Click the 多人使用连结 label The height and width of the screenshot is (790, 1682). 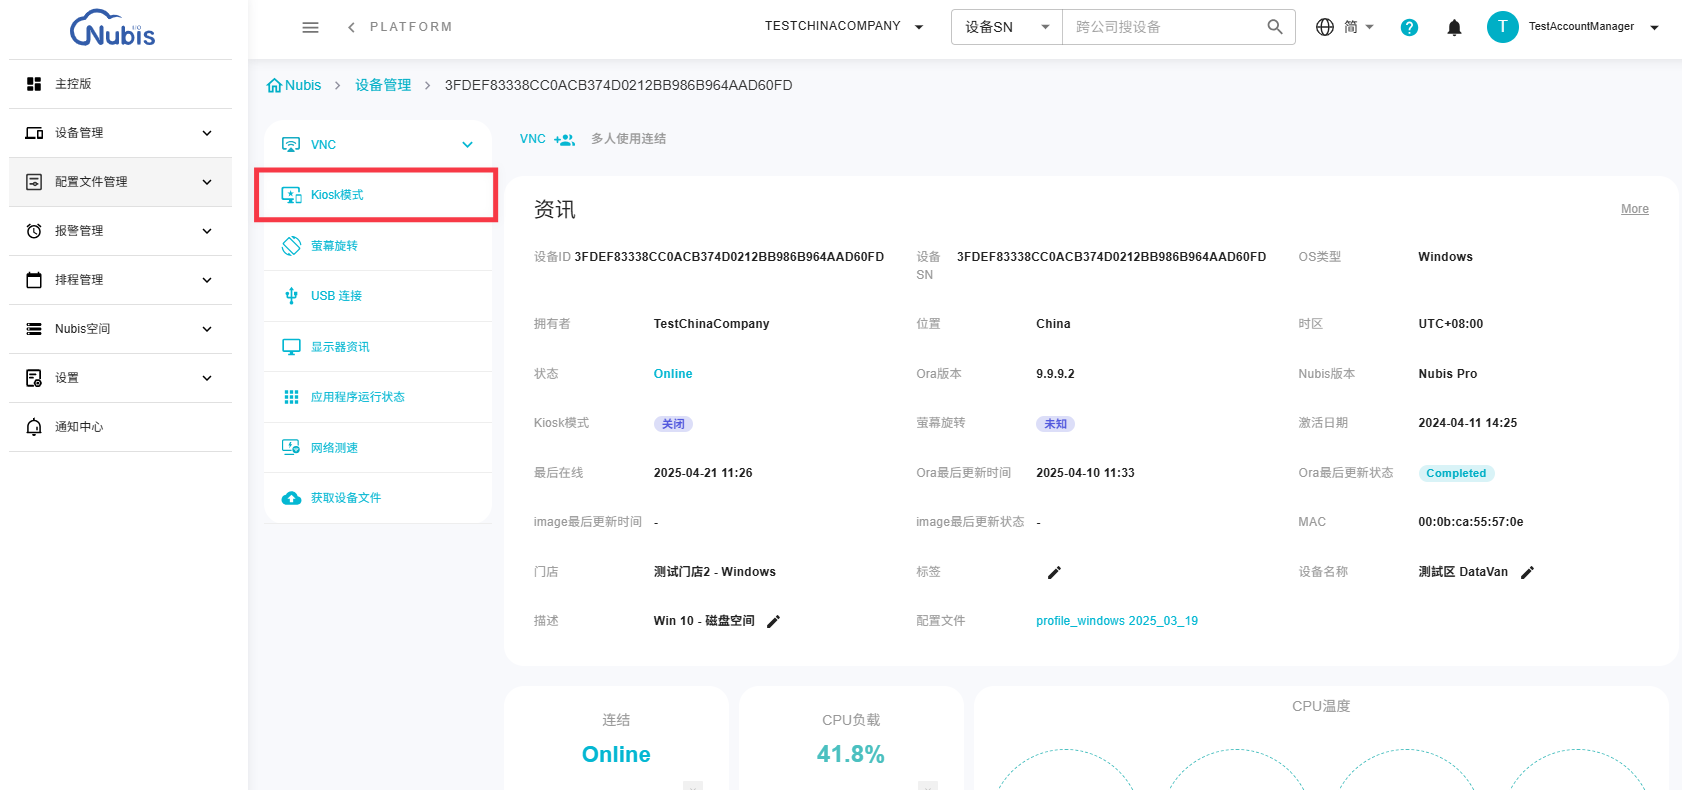(628, 139)
